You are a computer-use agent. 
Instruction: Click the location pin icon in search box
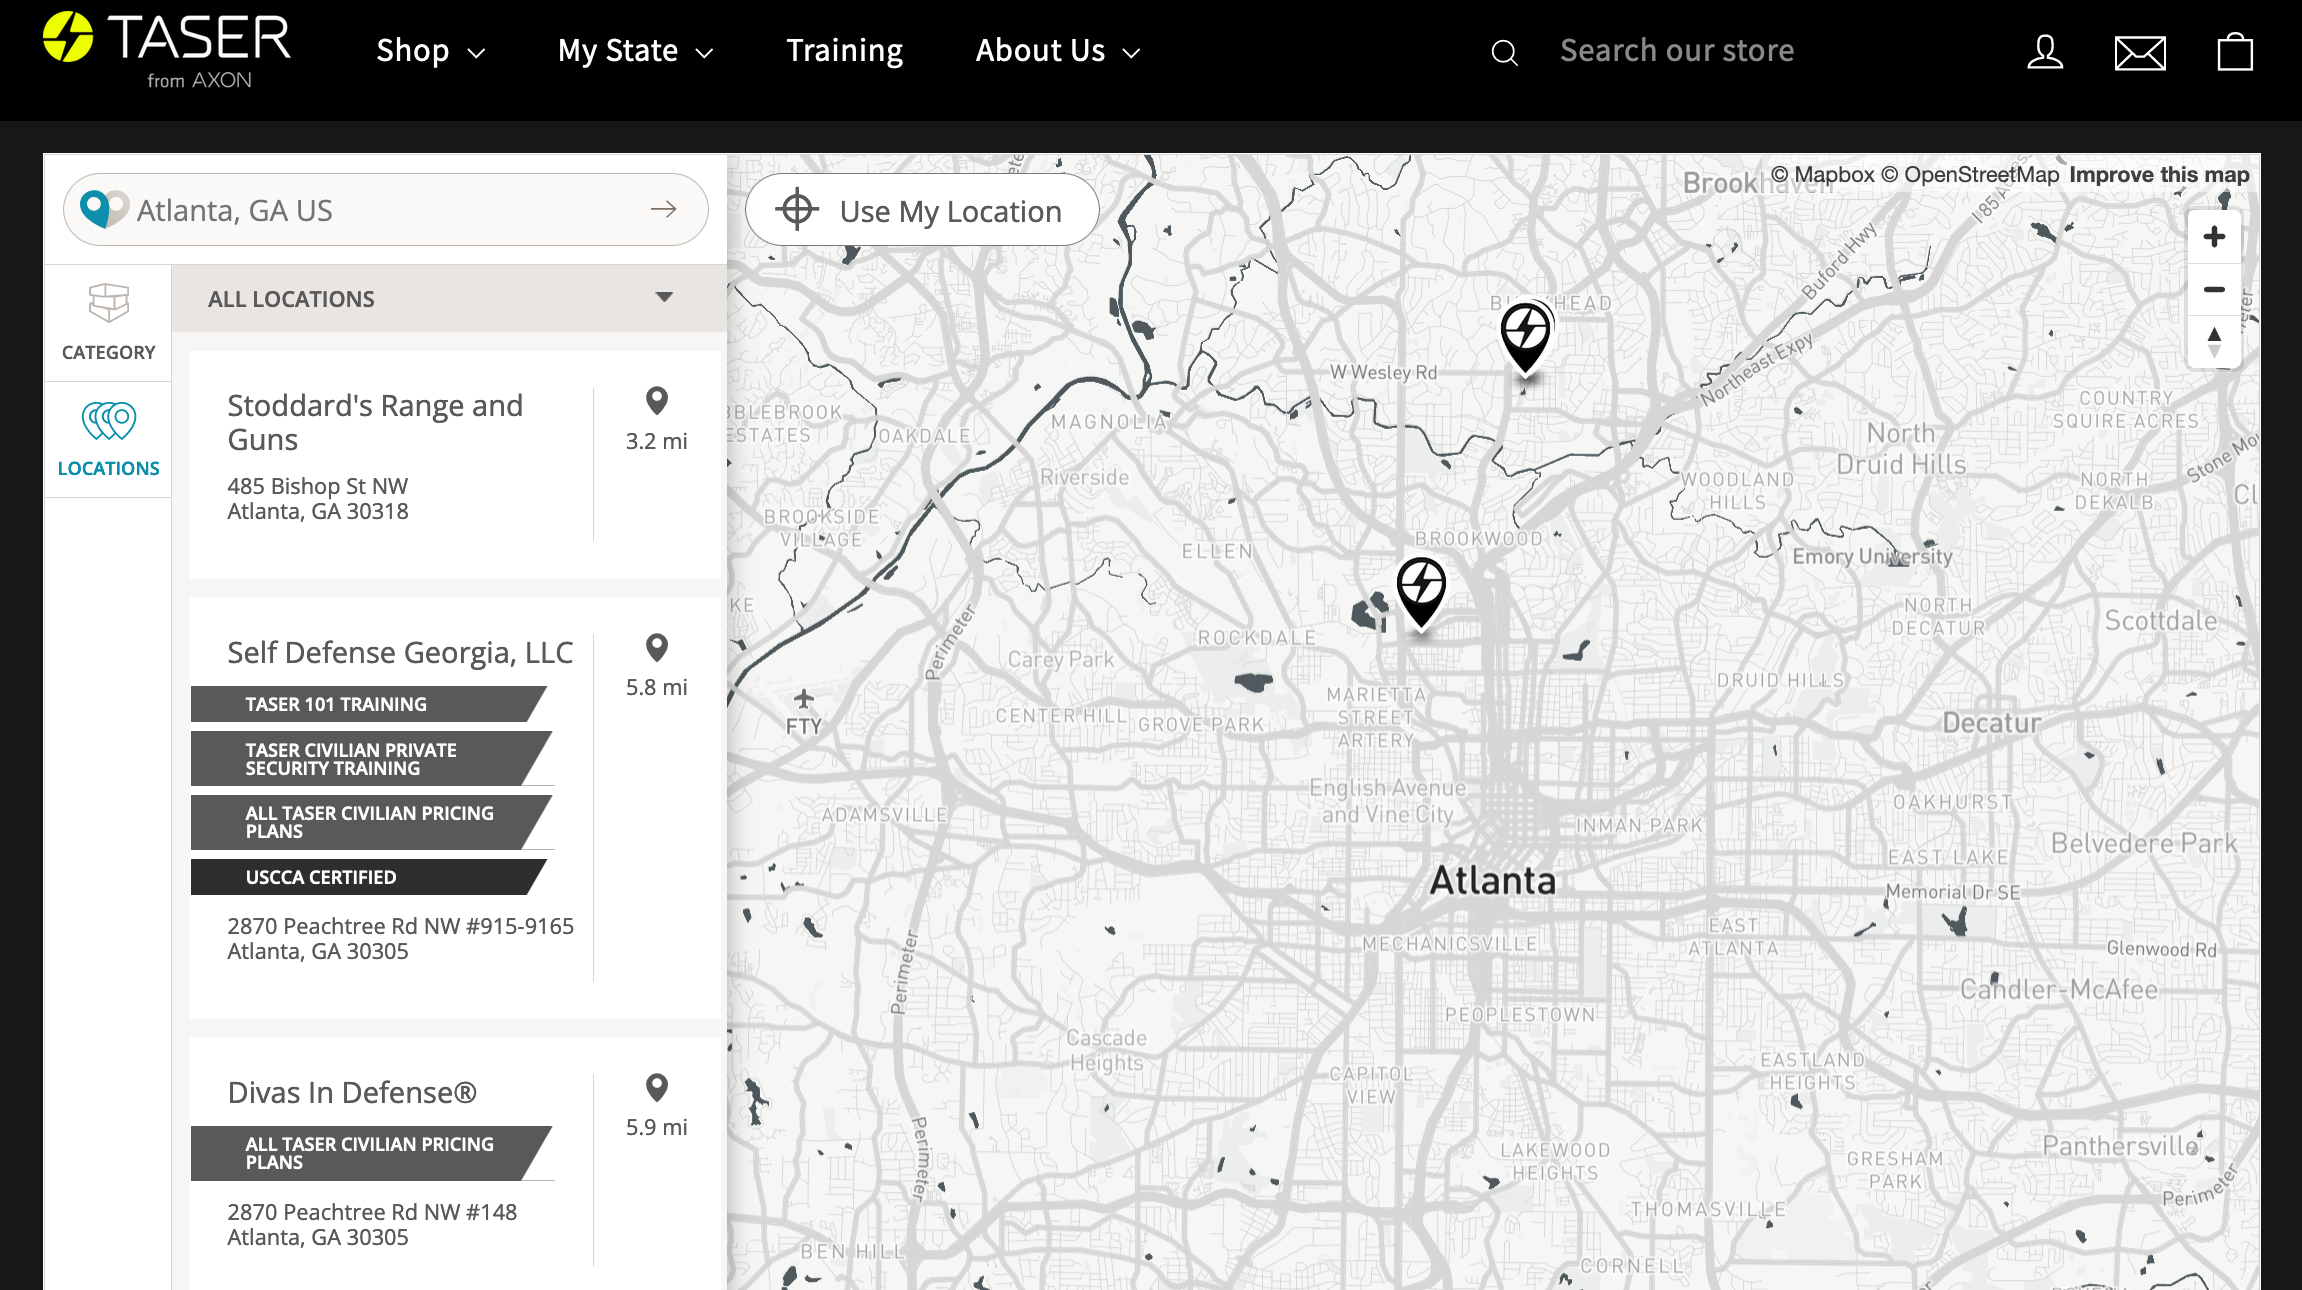coord(103,209)
